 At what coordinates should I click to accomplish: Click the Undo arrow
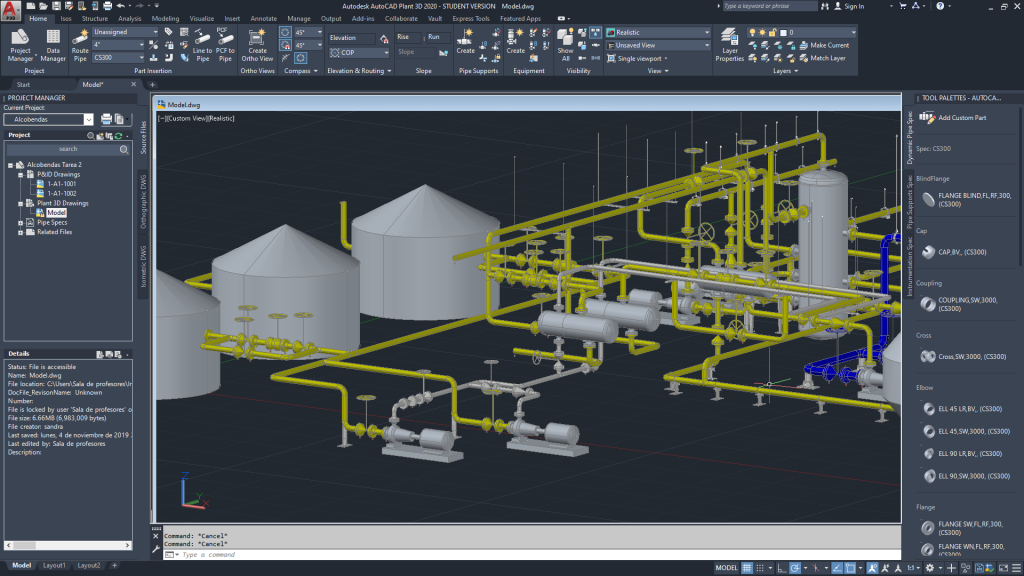(121, 6)
